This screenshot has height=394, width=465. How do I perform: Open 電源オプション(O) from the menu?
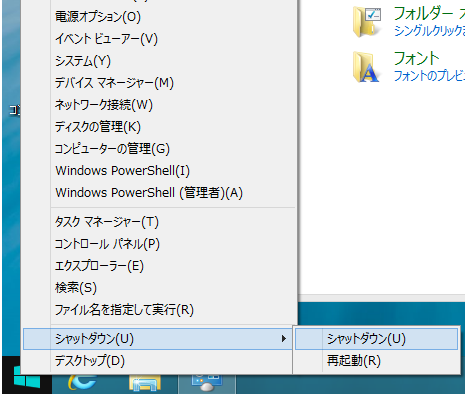tap(159, 17)
